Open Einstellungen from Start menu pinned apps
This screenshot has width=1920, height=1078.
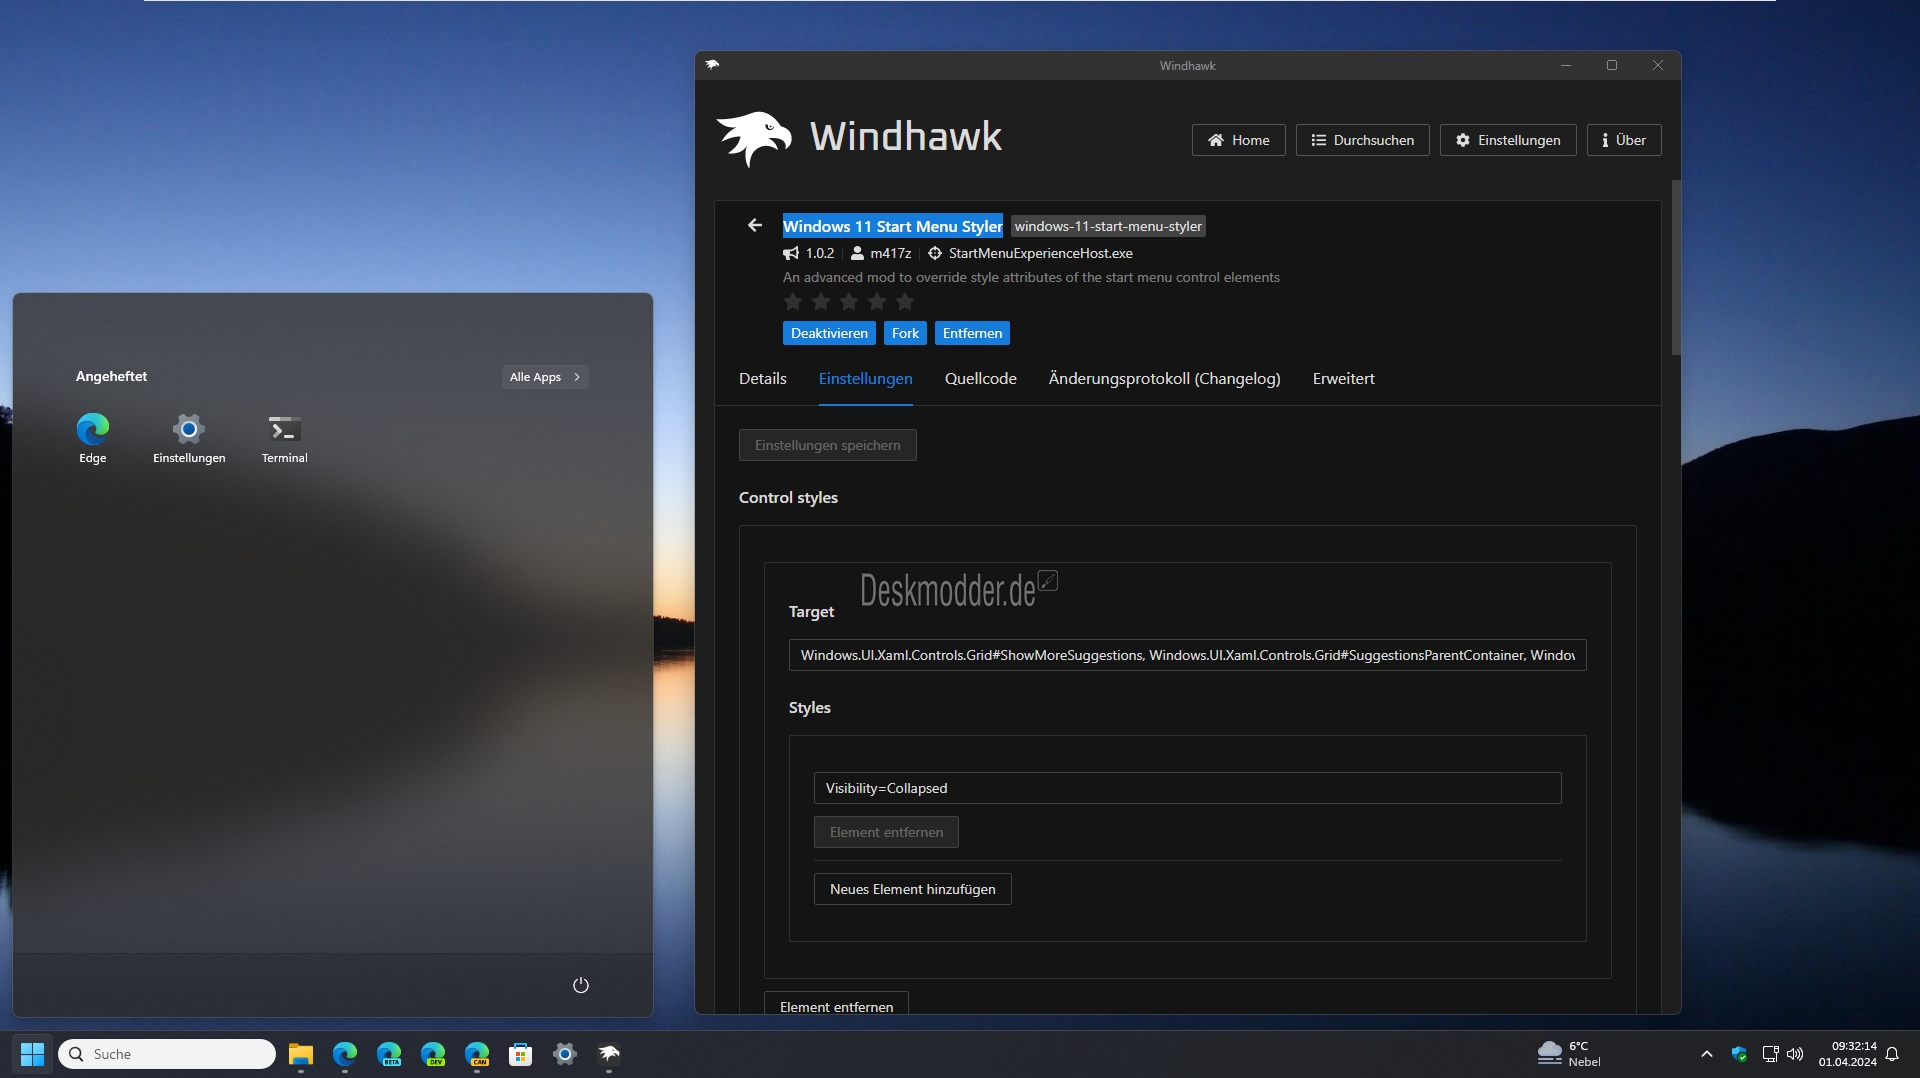pyautogui.click(x=189, y=438)
